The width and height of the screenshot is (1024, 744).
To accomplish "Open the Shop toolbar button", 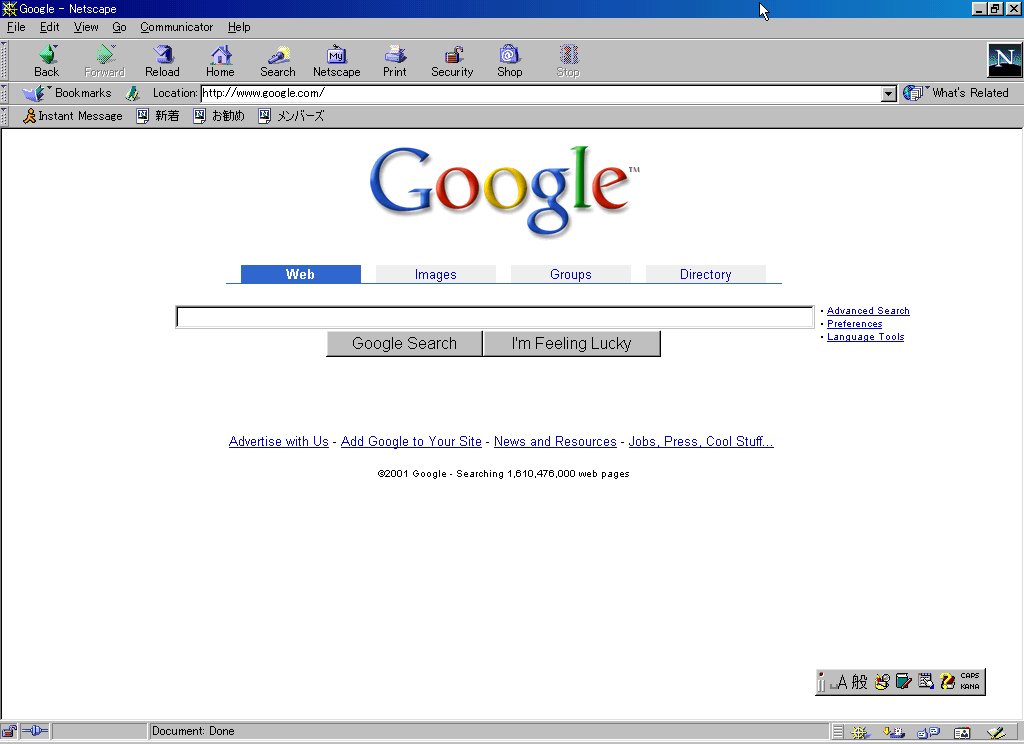I will 509,61.
